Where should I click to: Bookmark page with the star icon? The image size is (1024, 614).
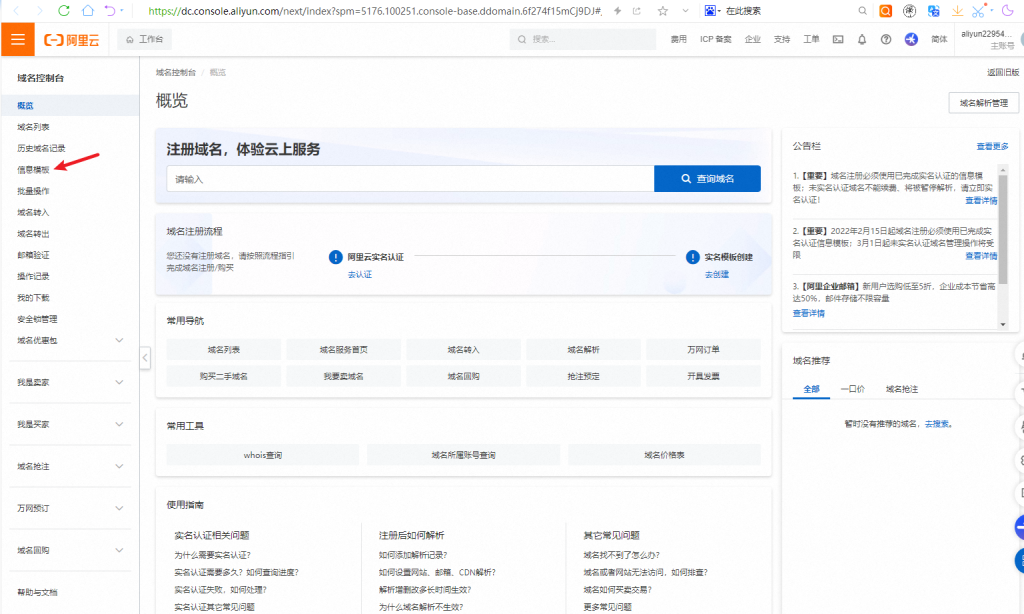663,11
